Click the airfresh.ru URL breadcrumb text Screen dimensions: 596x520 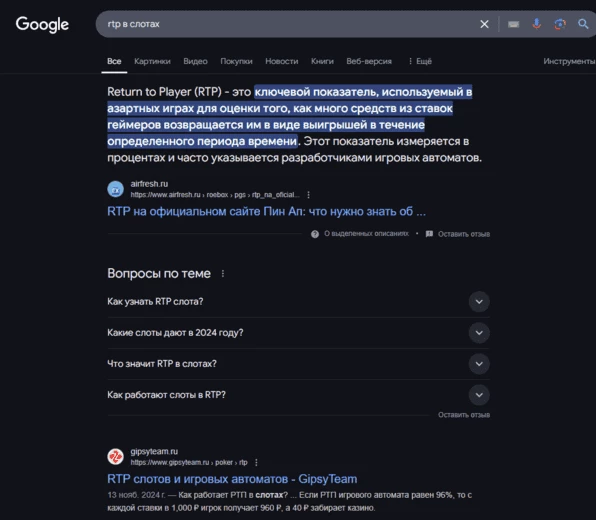click(215, 195)
